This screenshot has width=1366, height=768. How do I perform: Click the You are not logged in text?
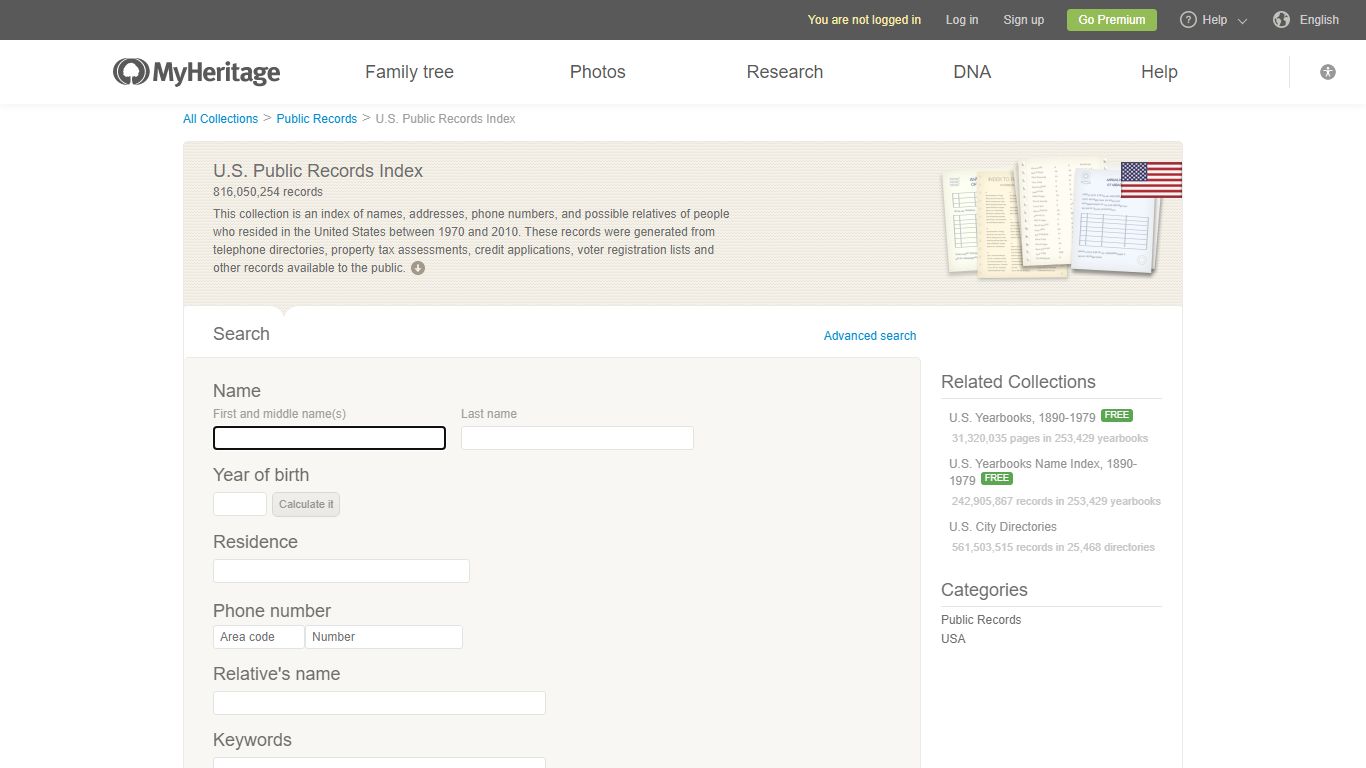[x=864, y=20]
